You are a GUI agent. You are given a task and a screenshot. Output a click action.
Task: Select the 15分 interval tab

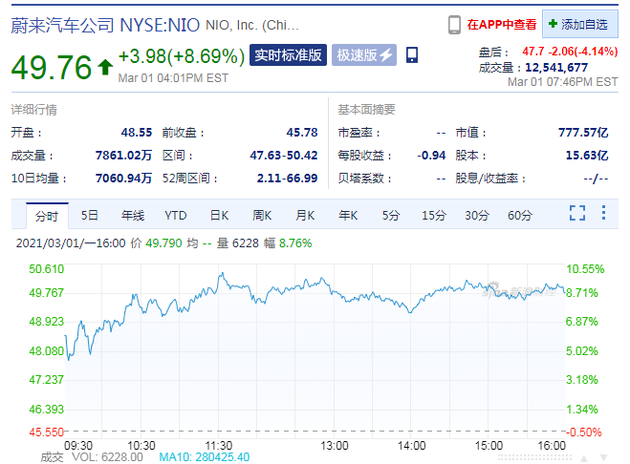point(434,215)
